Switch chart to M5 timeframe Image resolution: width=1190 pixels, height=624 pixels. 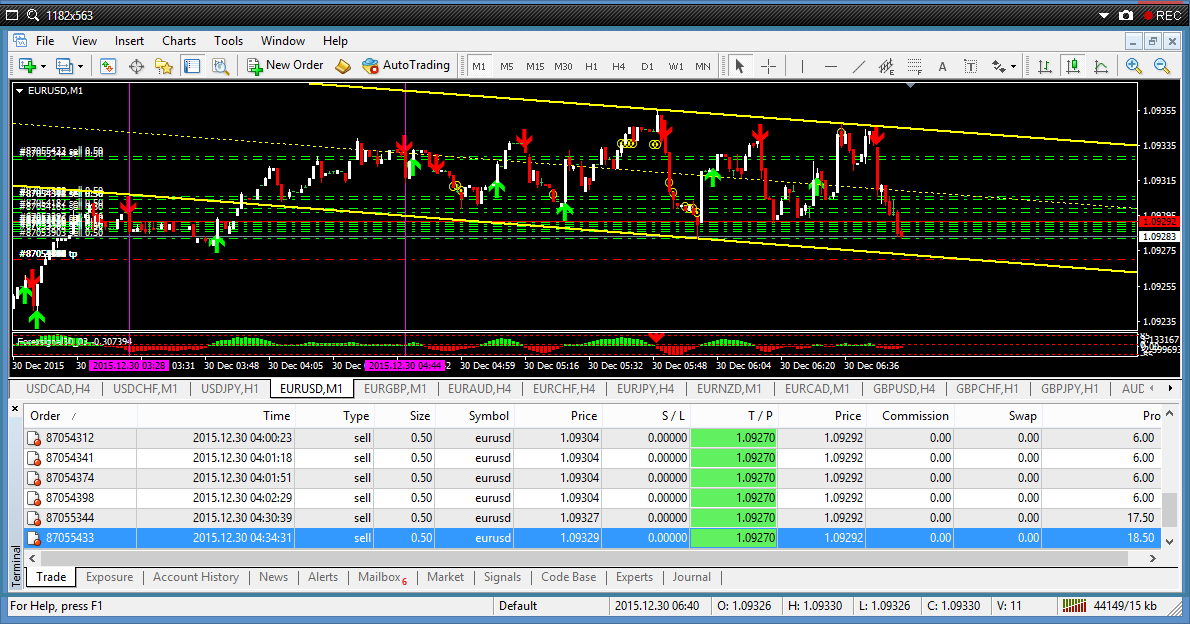[506, 66]
